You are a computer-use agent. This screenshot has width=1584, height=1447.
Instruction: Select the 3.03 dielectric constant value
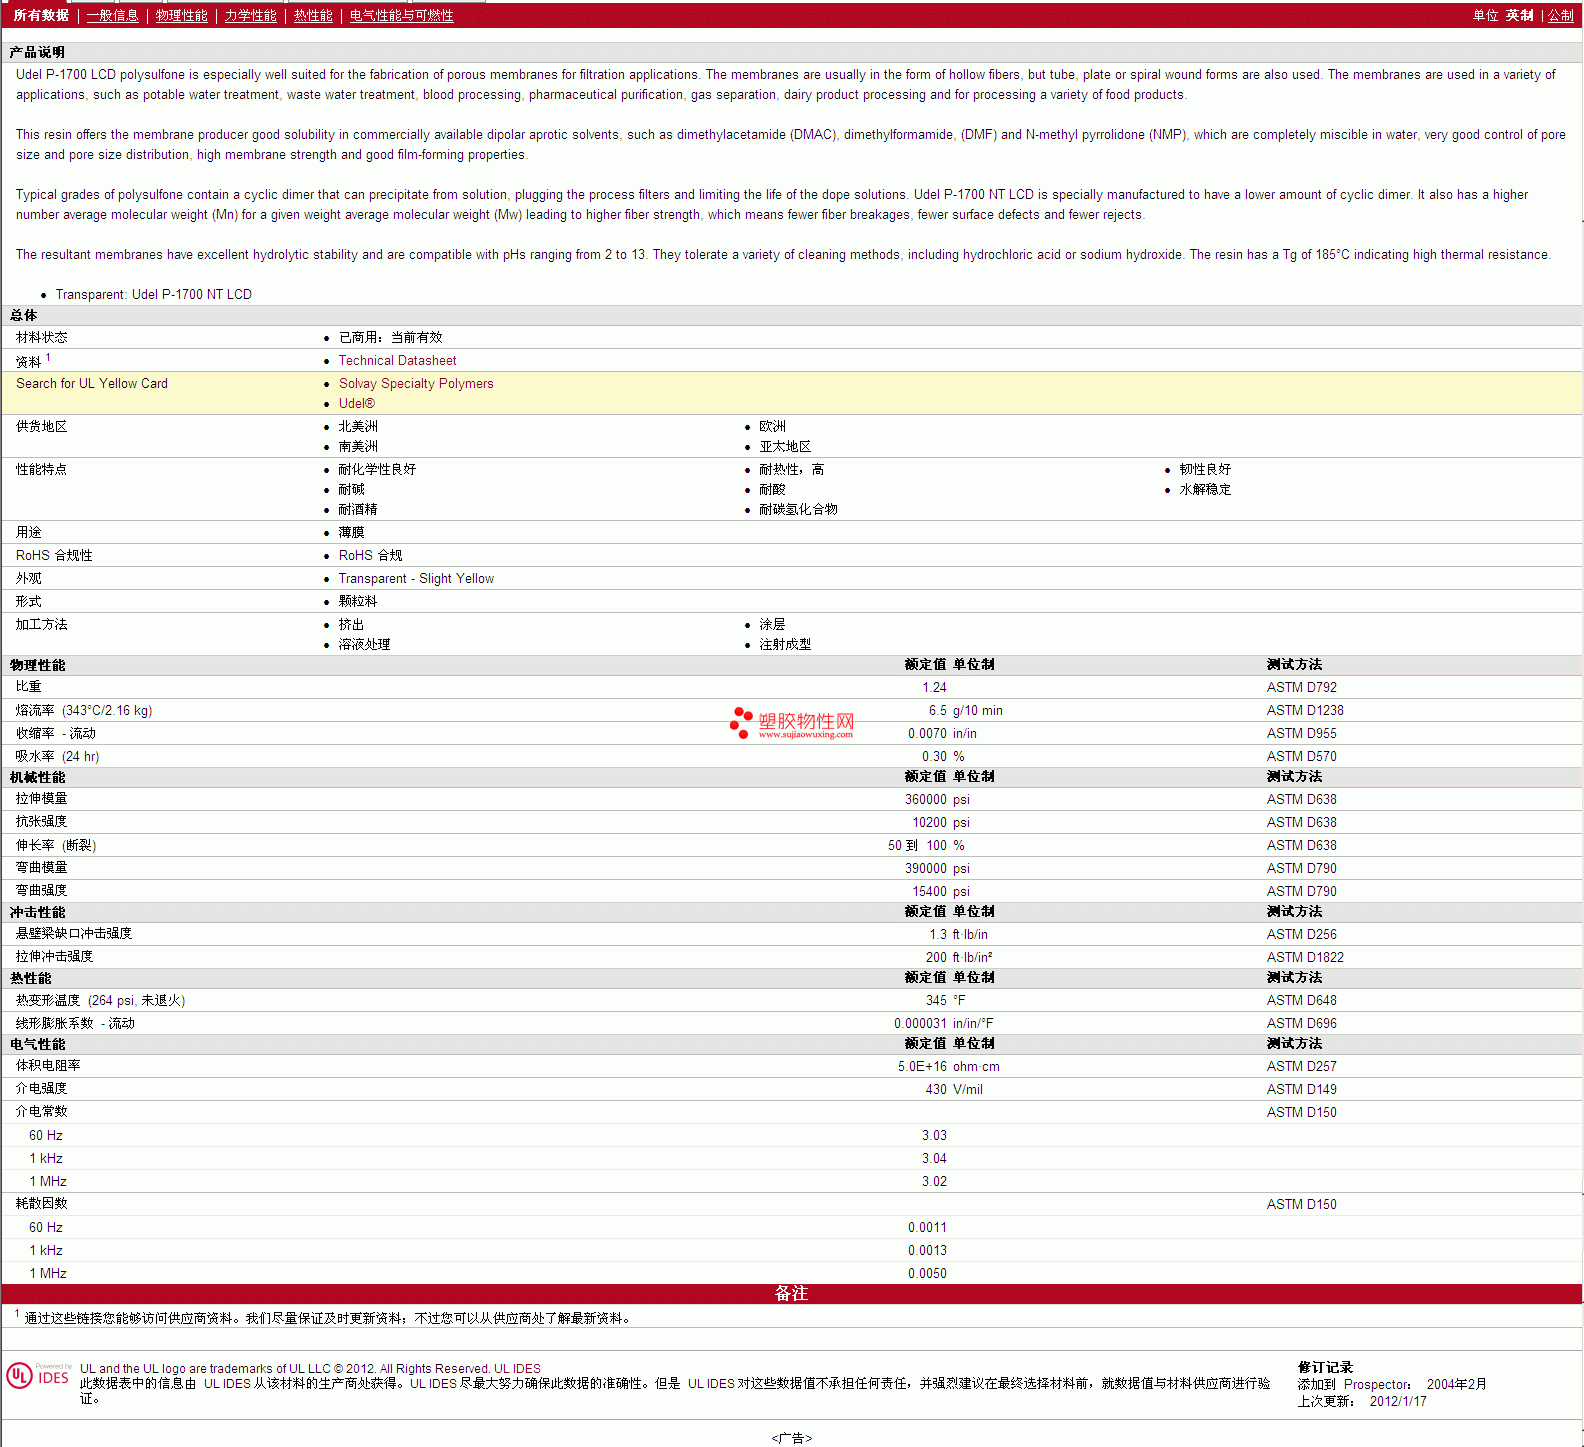click(934, 1135)
